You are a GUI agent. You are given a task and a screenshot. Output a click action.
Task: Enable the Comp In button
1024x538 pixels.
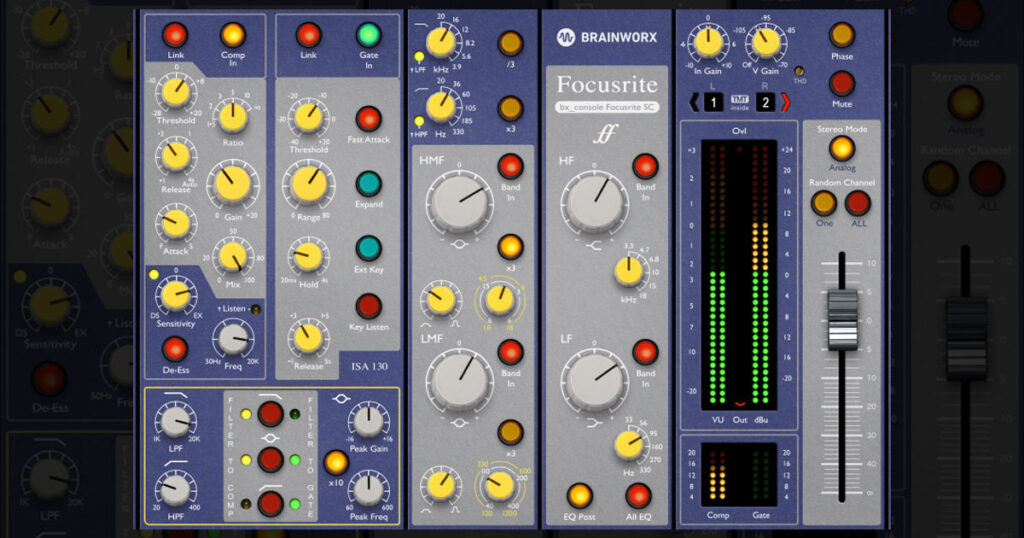point(232,35)
